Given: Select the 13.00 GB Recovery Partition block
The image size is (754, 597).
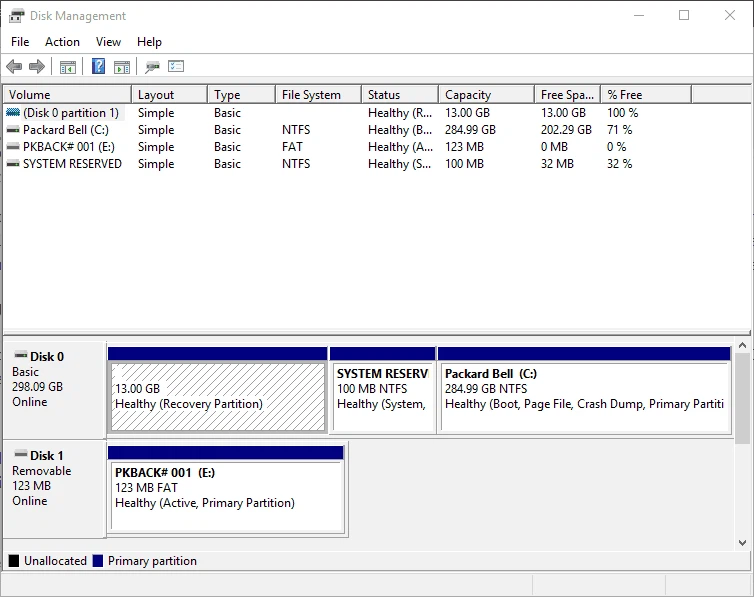Looking at the screenshot, I should (x=217, y=396).
